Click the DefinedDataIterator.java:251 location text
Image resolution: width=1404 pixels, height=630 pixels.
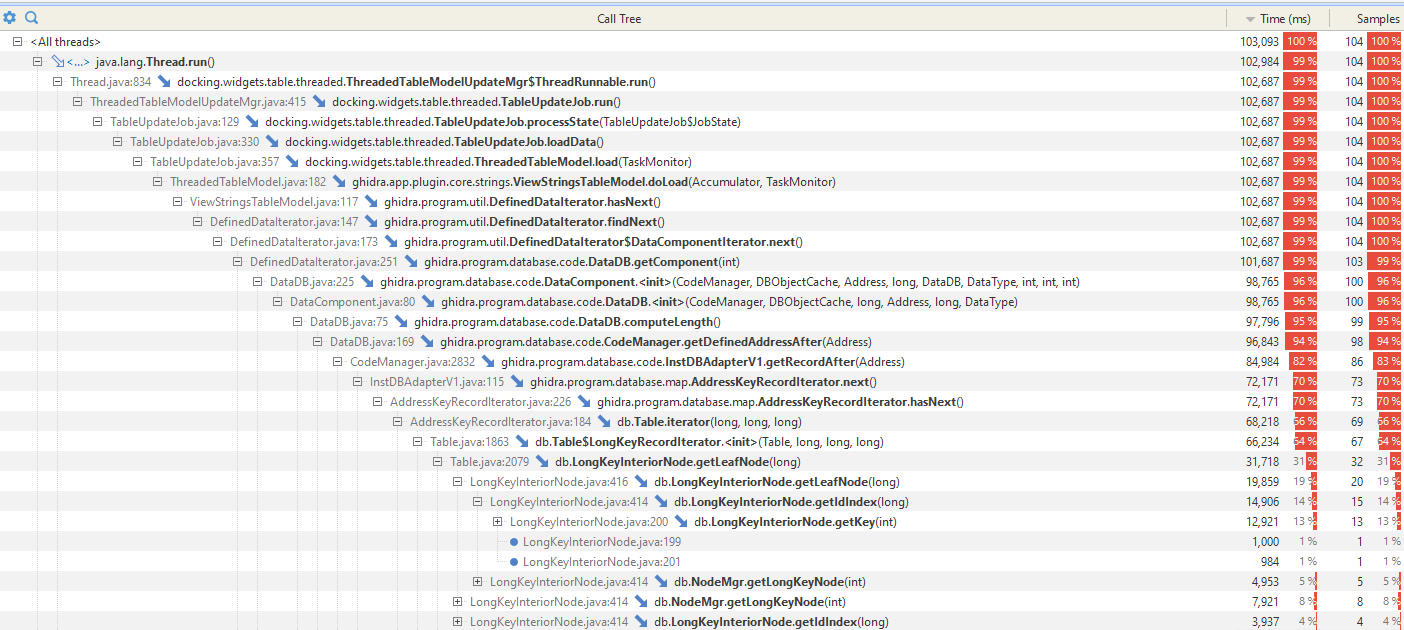(324, 262)
